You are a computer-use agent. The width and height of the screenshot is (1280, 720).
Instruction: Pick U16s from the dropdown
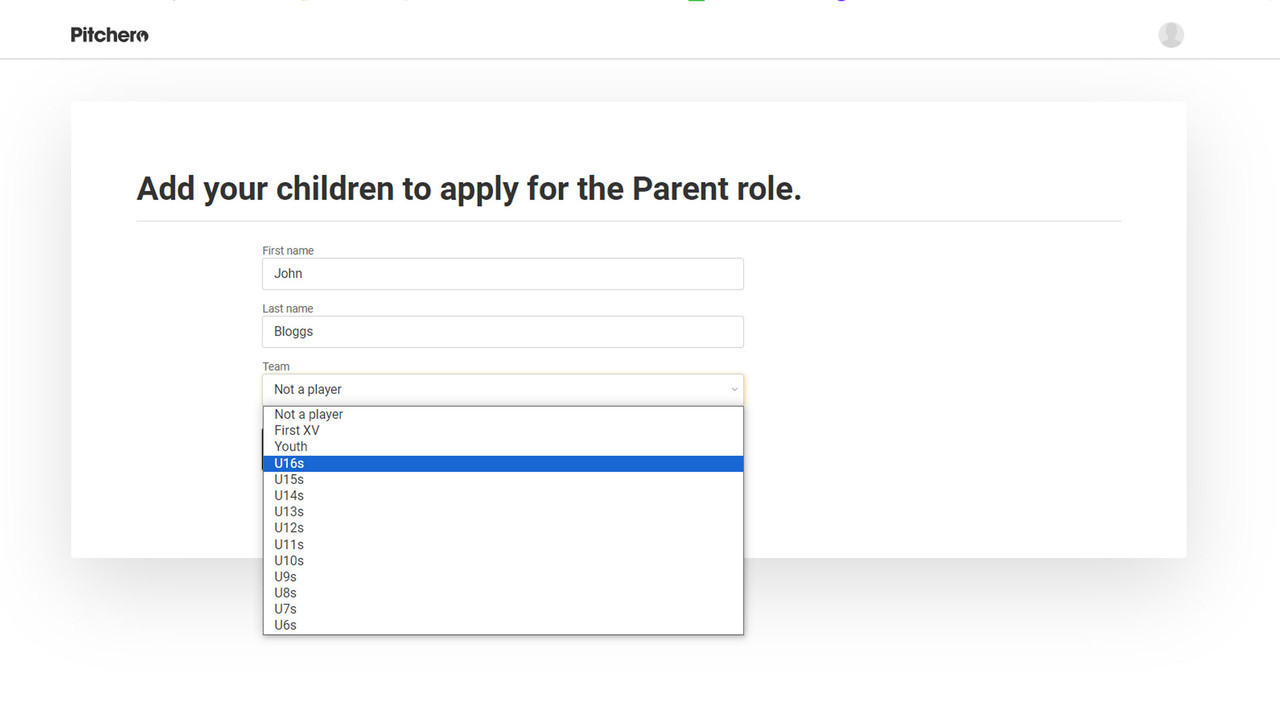(289, 463)
